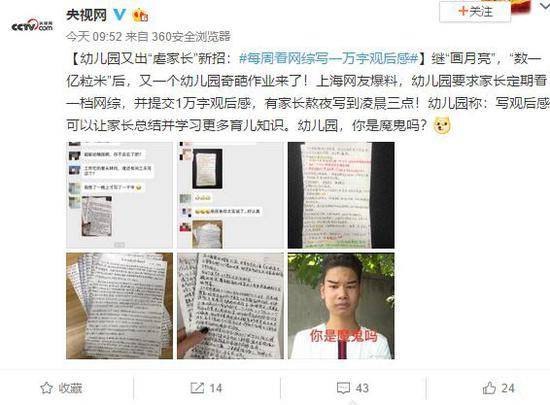Open second chat screenshot thumbnail with photos
550x405 pixels.
[230, 195]
